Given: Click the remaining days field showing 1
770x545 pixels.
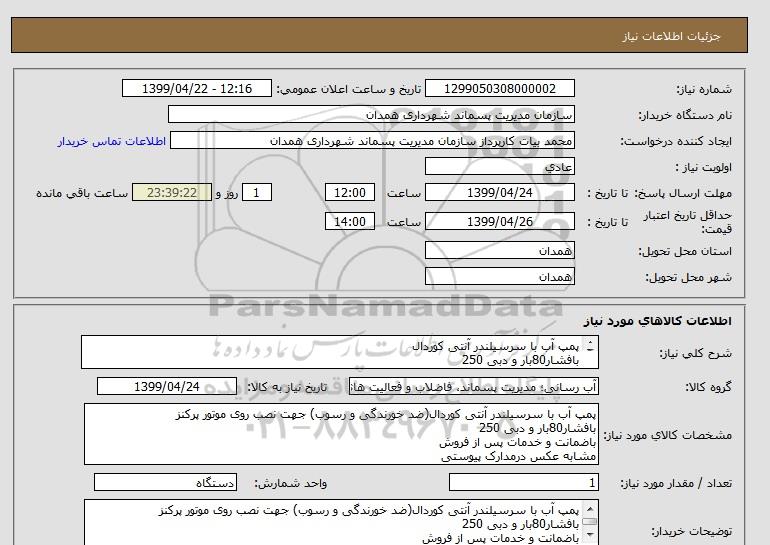Looking at the screenshot, I should pyautogui.click(x=257, y=192).
